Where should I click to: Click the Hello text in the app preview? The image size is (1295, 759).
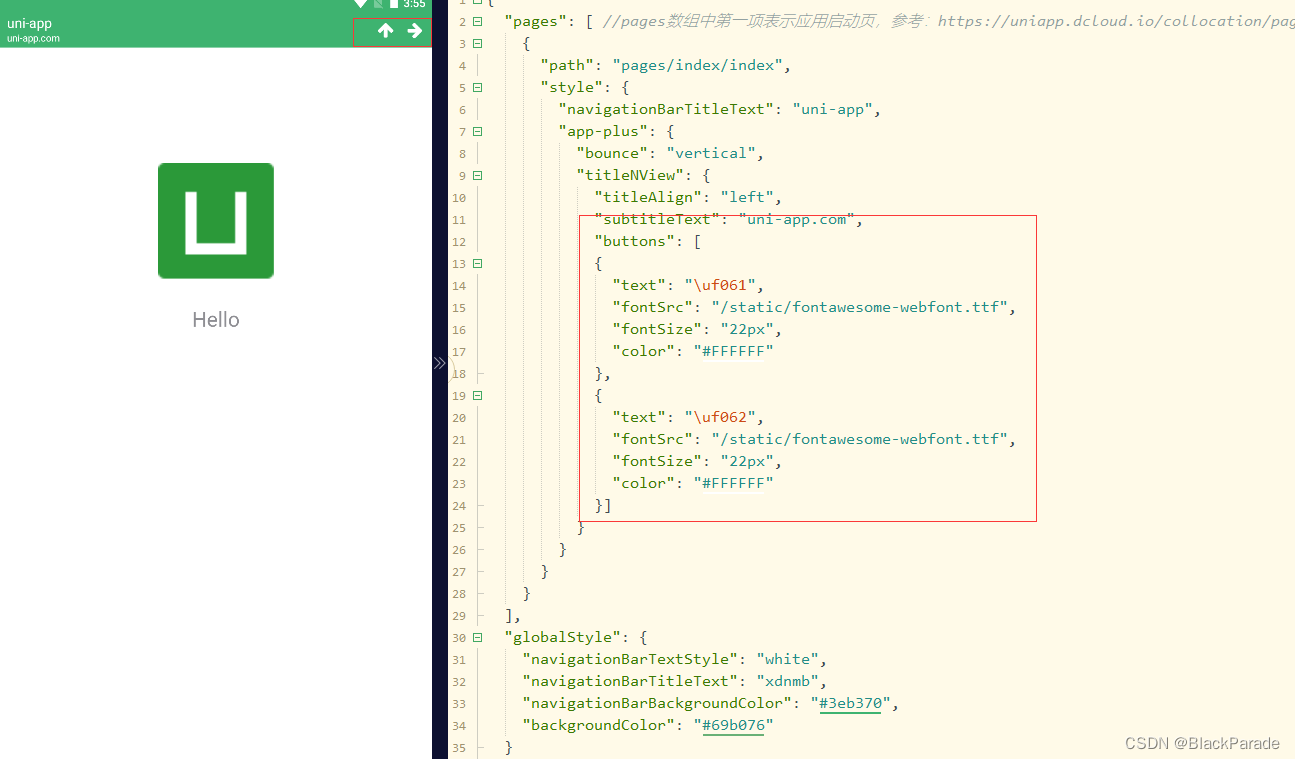[x=215, y=319]
